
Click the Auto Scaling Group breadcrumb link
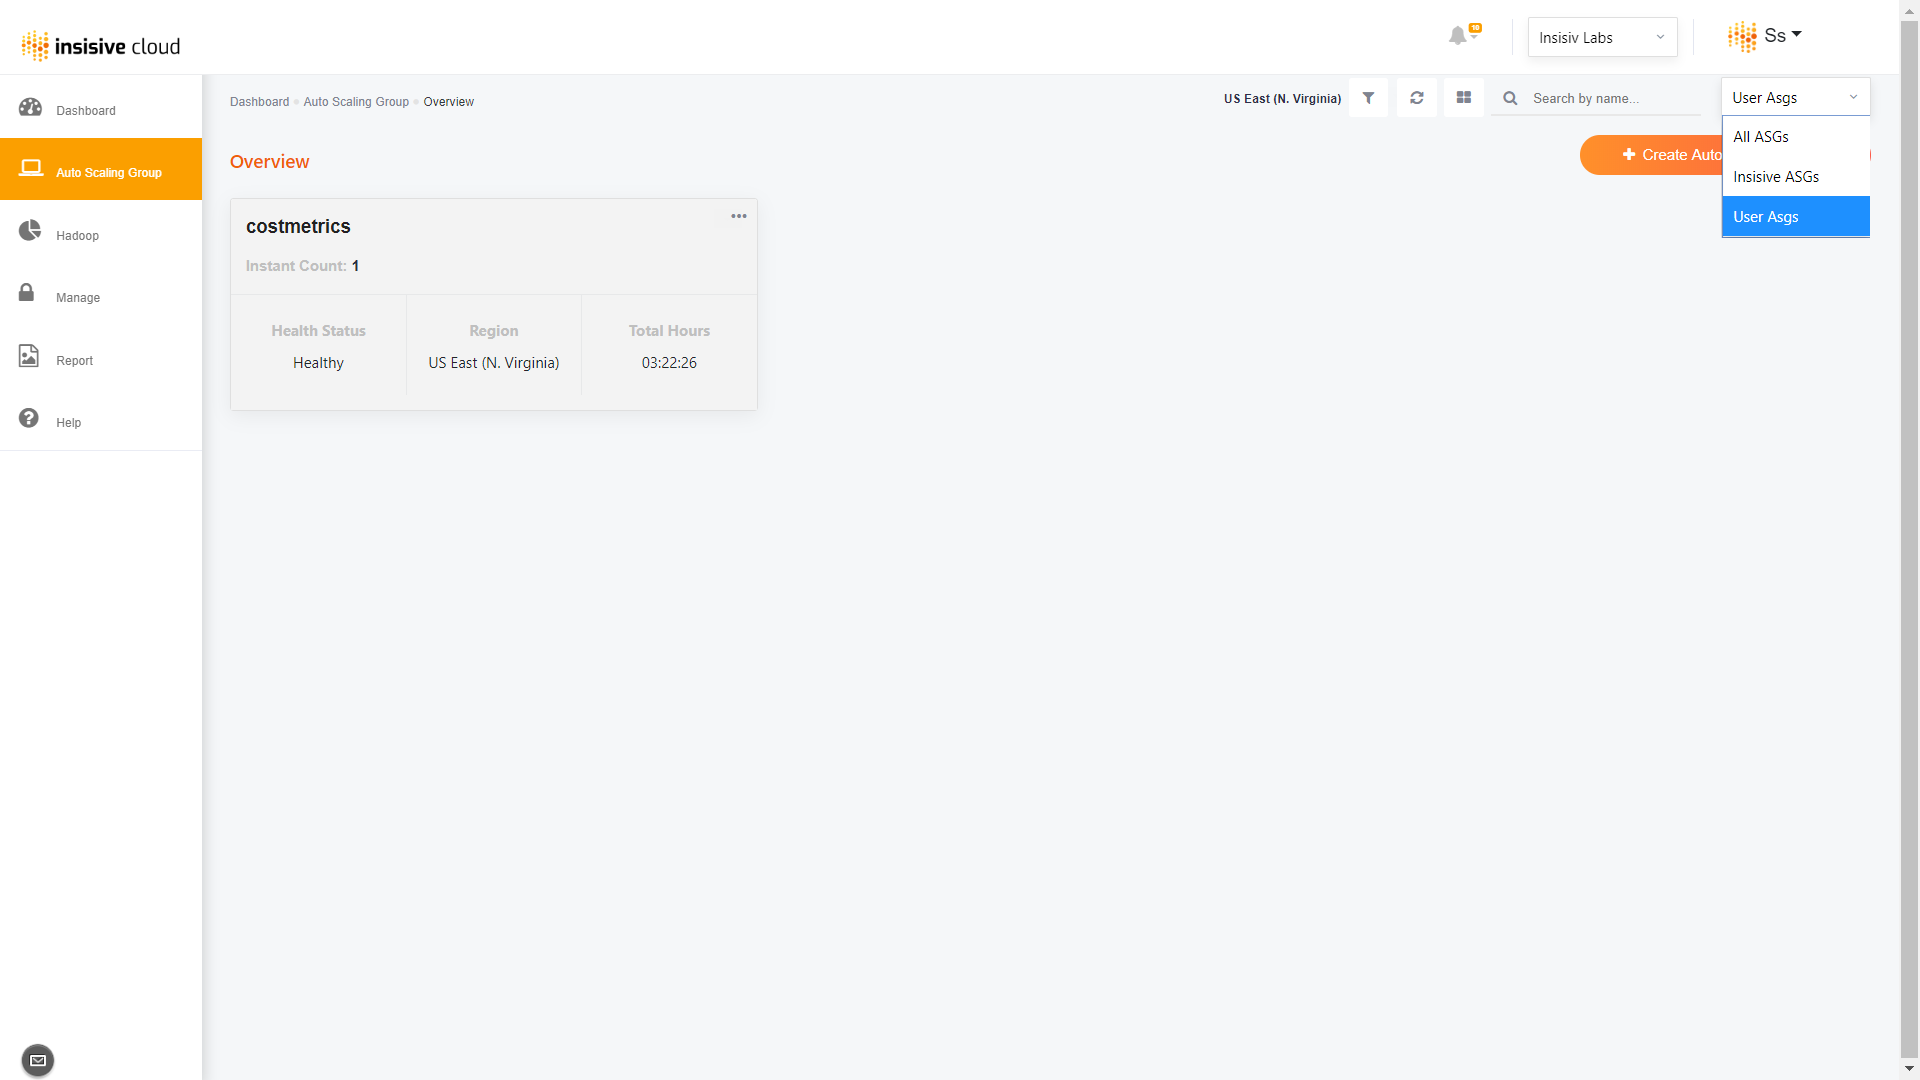point(356,102)
